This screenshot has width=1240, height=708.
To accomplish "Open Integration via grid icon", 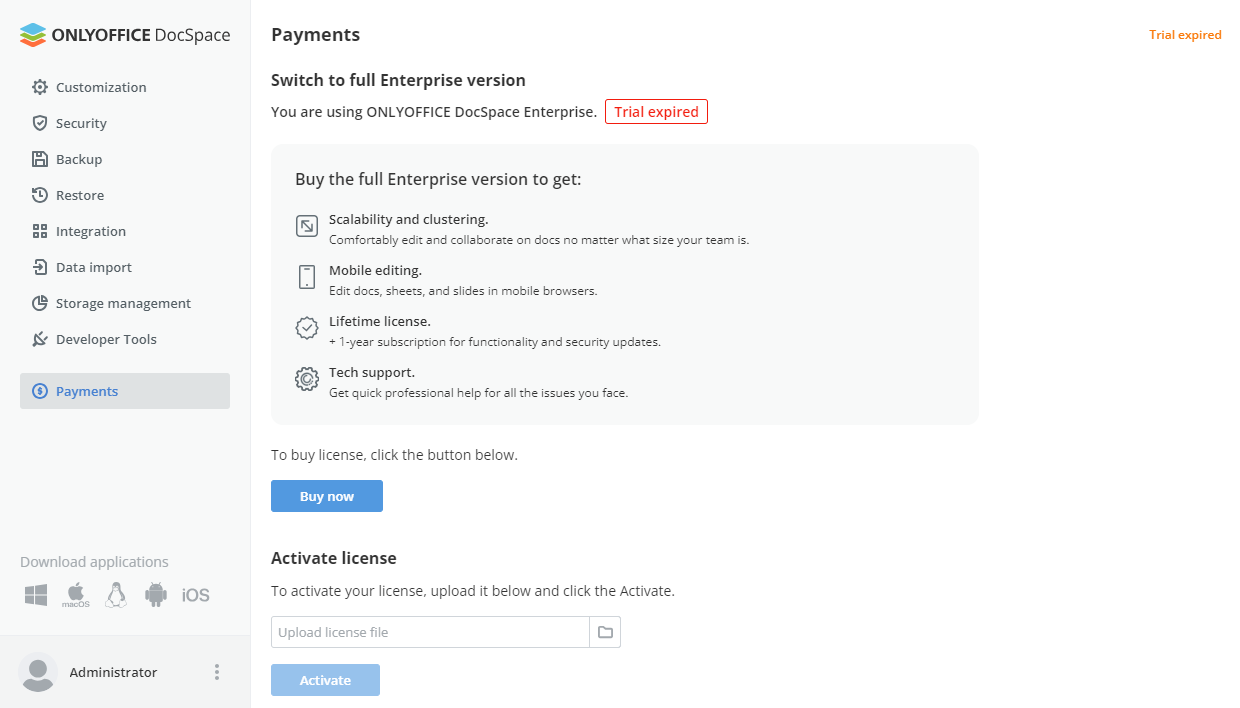I will pos(40,231).
